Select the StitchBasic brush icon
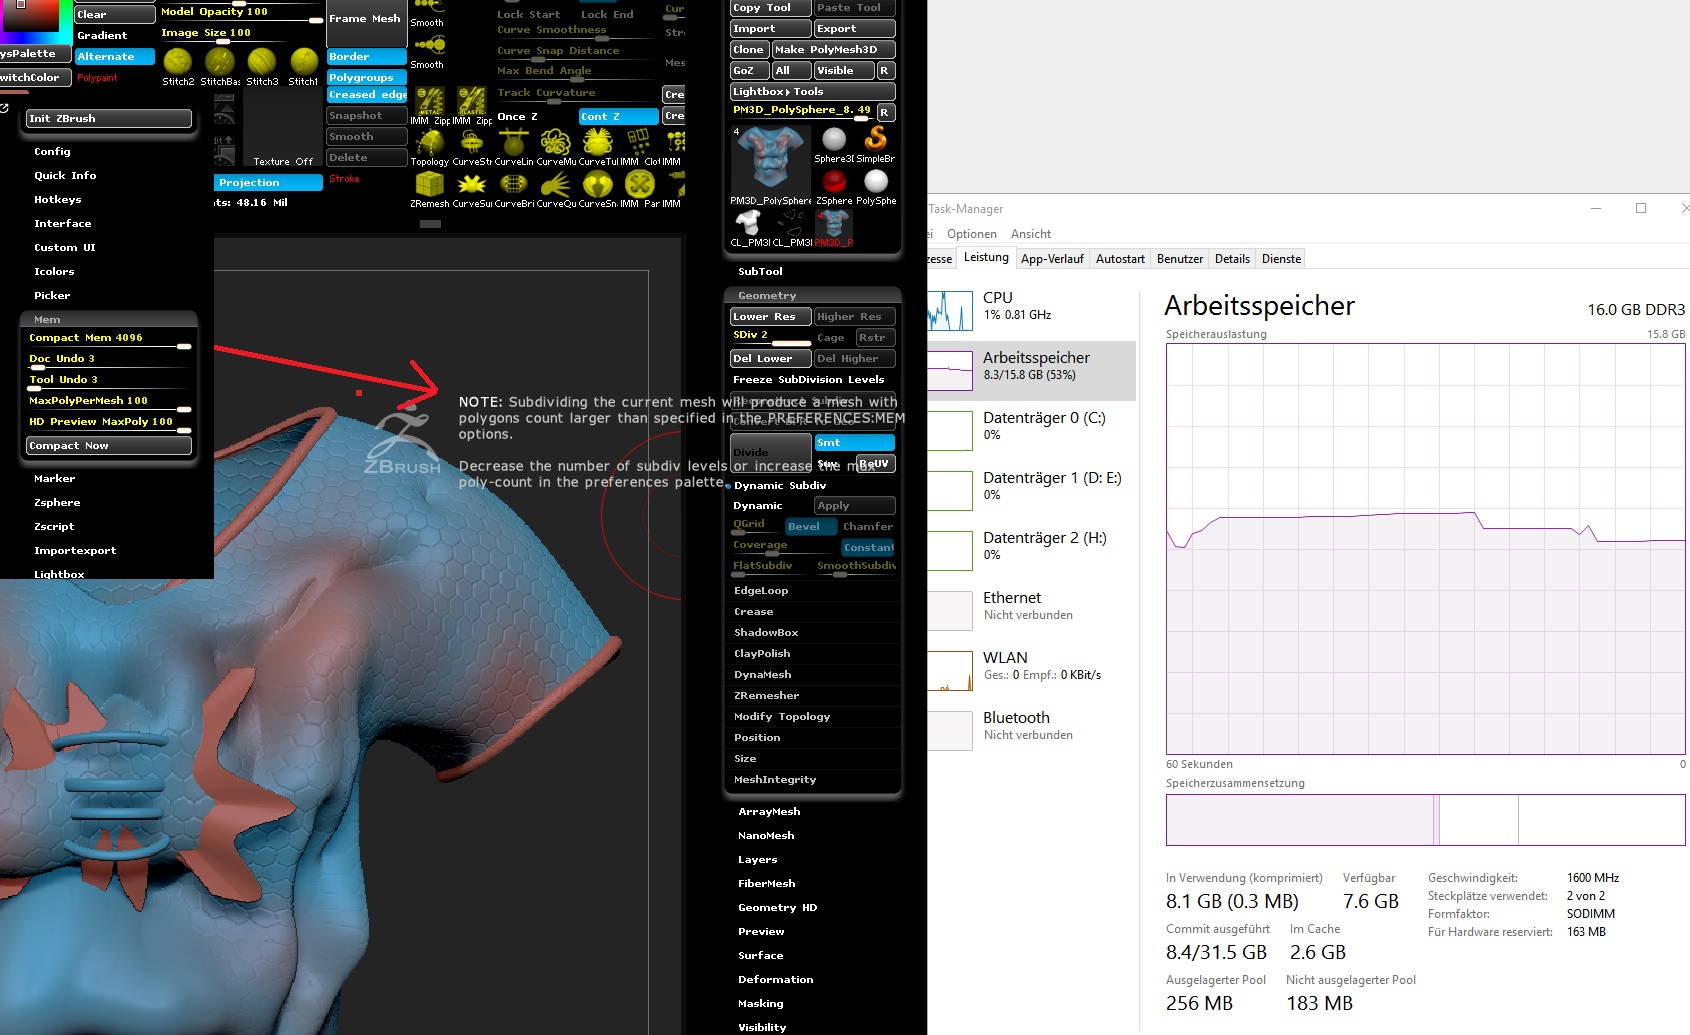The image size is (1690, 1035). (x=220, y=62)
